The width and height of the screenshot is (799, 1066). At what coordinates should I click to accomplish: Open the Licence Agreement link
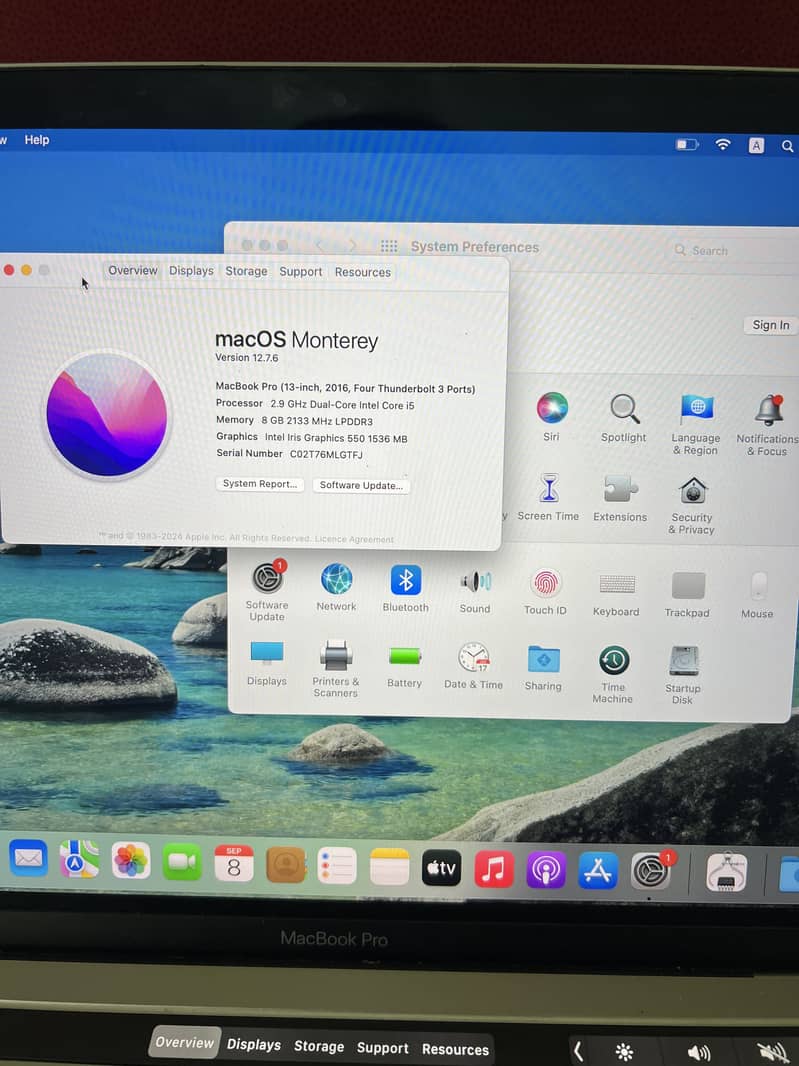click(x=354, y=539)
